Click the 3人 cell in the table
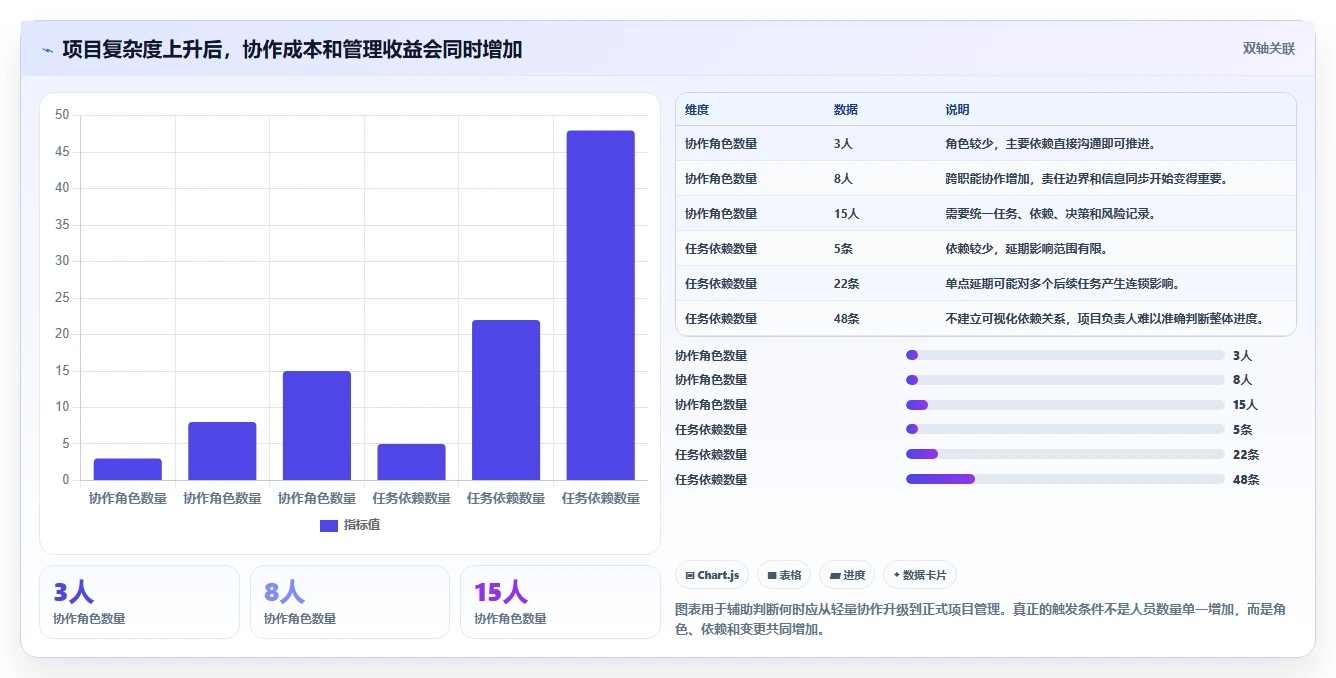The height and width of the screenshot is (678, 1336). (x=843, y=144)
